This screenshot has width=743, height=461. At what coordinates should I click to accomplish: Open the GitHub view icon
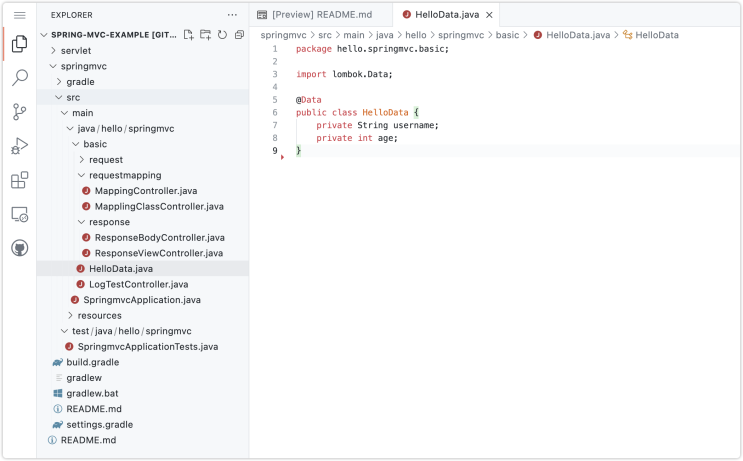[x=19, y=248]
